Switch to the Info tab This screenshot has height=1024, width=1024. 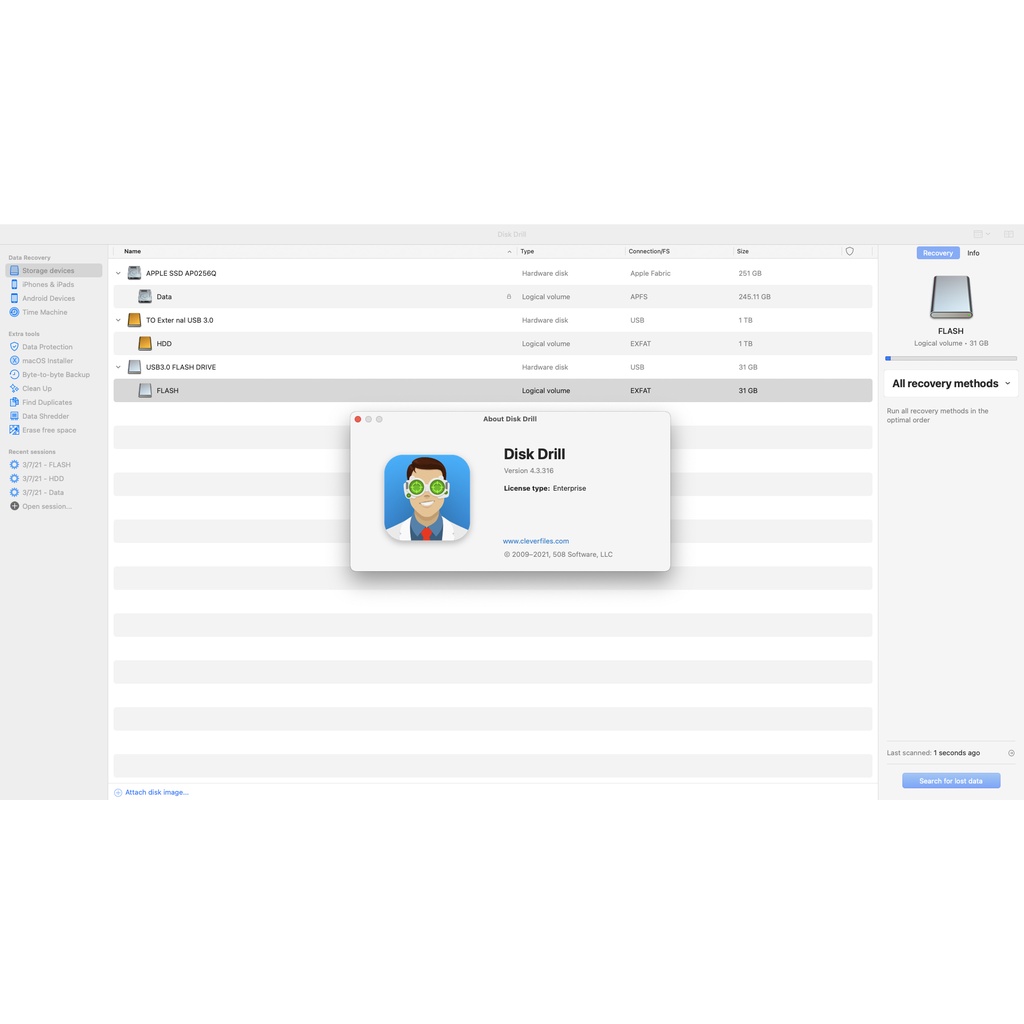click(973, 253)
